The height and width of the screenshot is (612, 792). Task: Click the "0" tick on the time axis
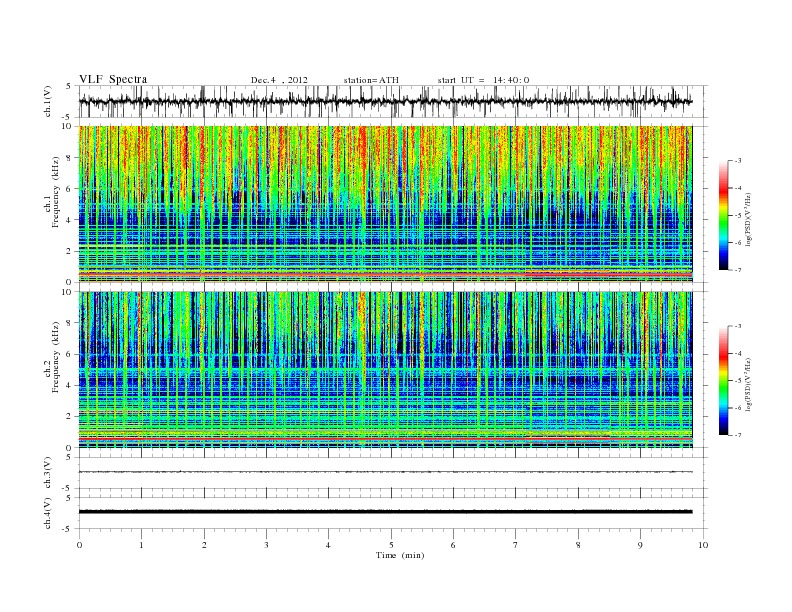(x=79, y=545)
